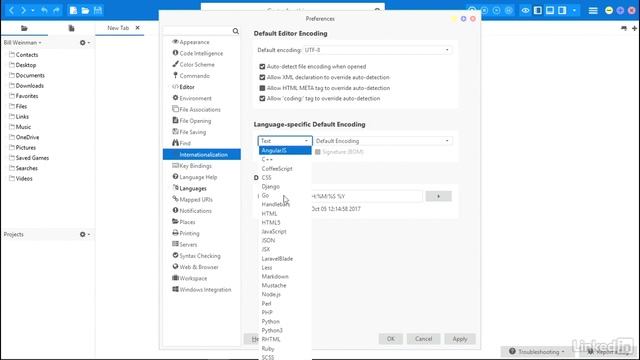Screen dimensions: 640x360
Task: Collapse the Text language dropdown
Action: pyautogui.click(x=285, y=141)
